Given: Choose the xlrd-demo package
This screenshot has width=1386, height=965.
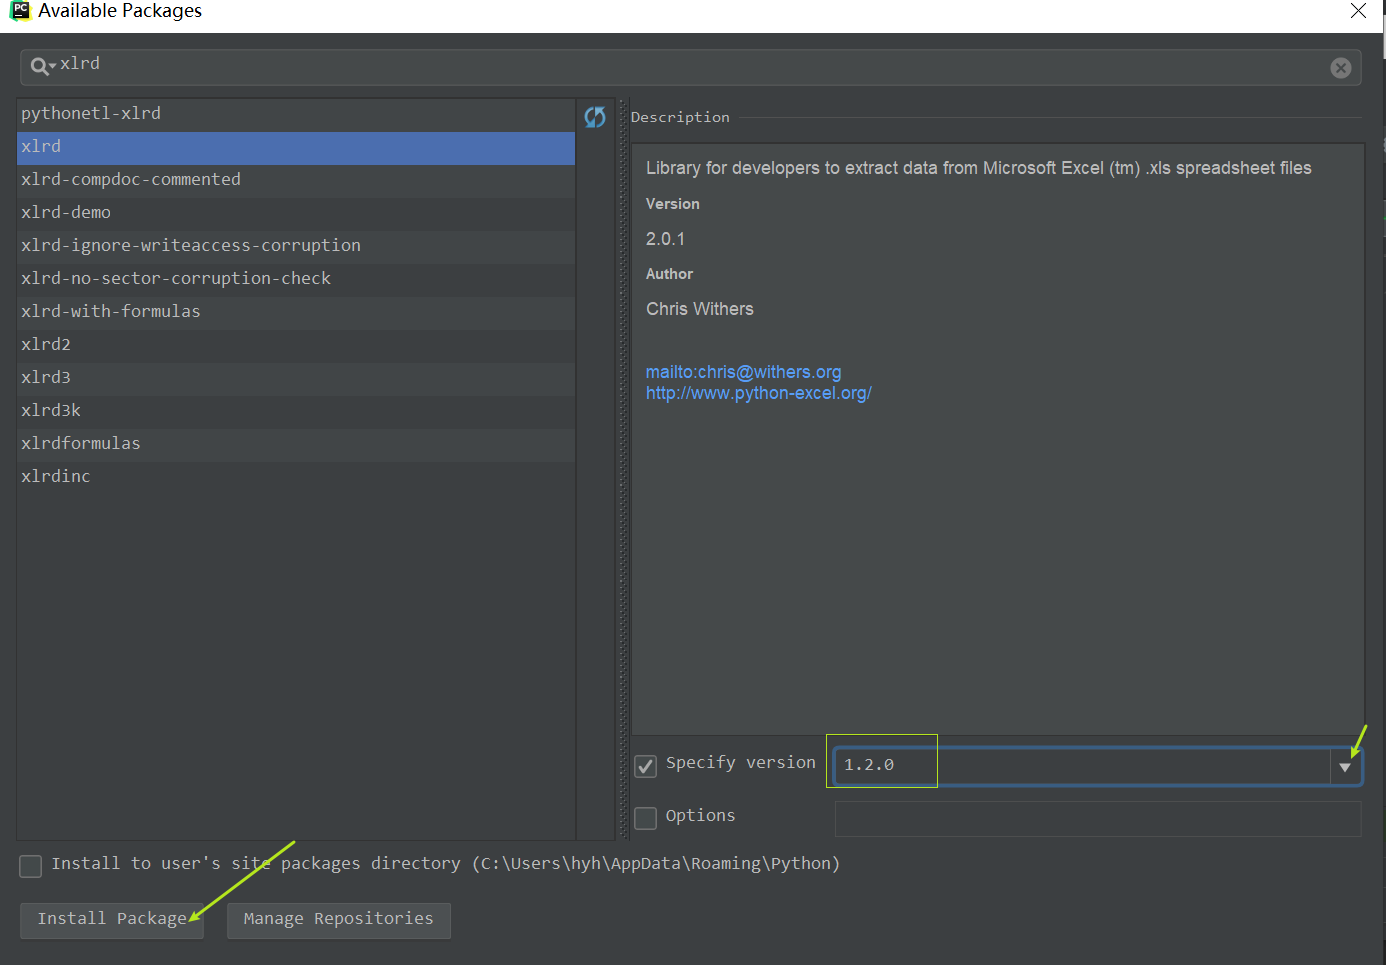Looking at the screenshot, I should click(x=296, y=213).
